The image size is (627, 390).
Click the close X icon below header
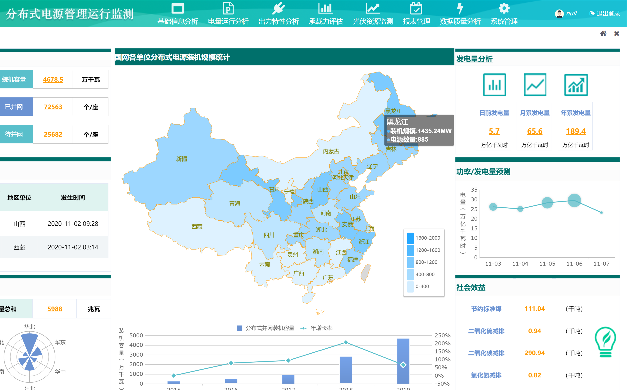(617, 34)
